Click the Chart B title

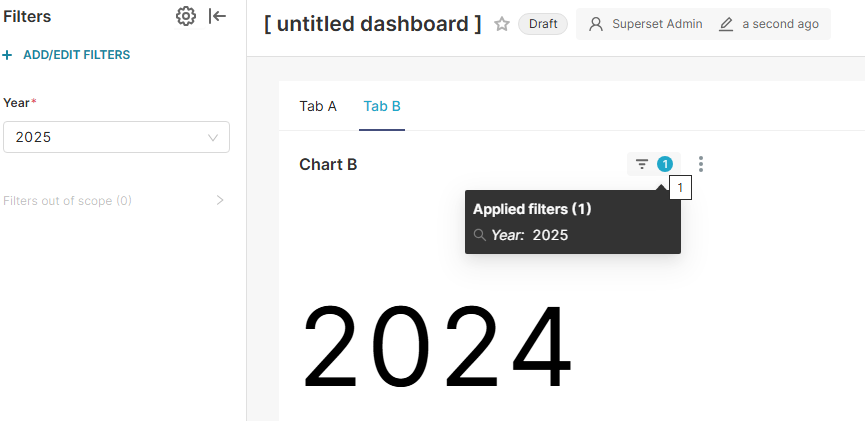pos(328,165)
